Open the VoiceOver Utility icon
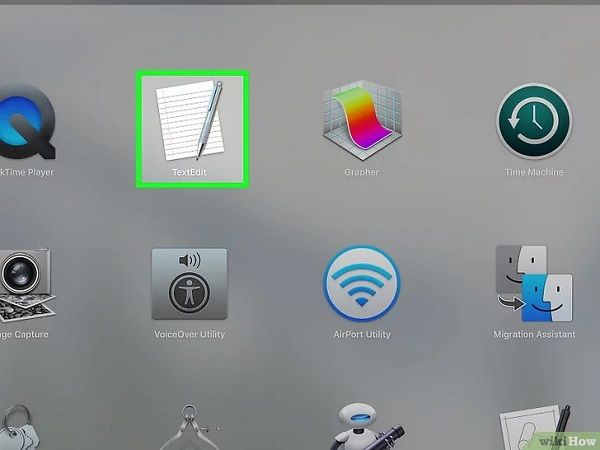 pos(189,283)
